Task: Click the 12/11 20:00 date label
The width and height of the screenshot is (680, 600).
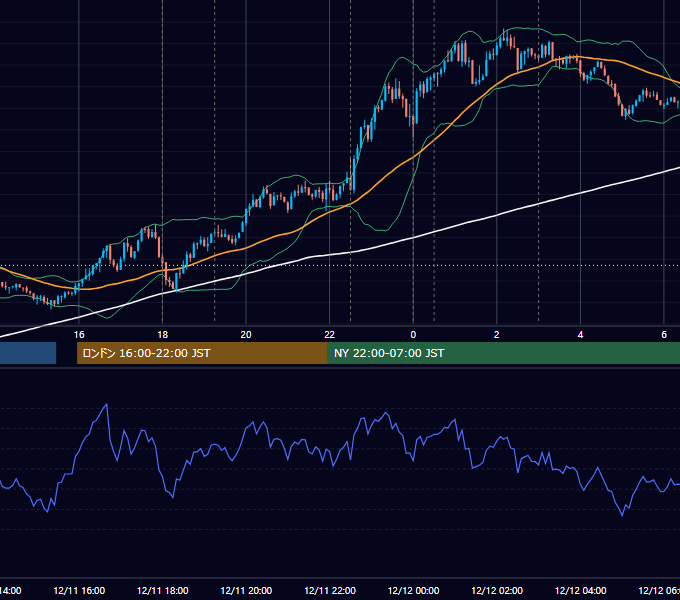Action: [x=246, y=590]
